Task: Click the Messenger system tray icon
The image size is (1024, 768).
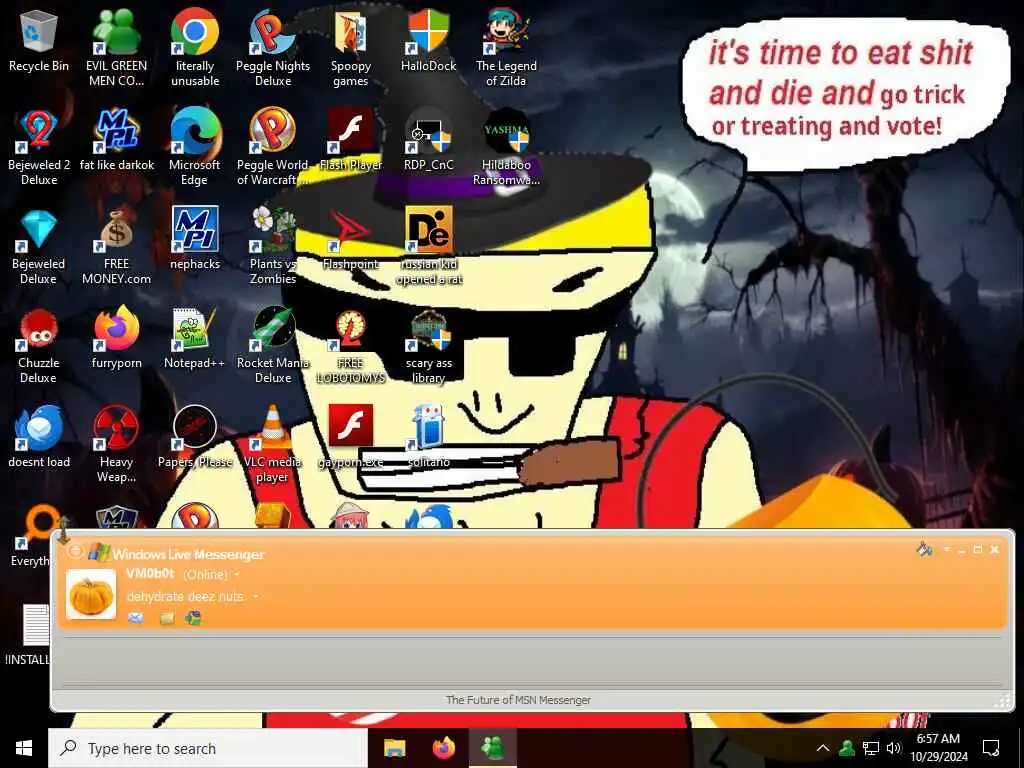Action: (847, 748)
